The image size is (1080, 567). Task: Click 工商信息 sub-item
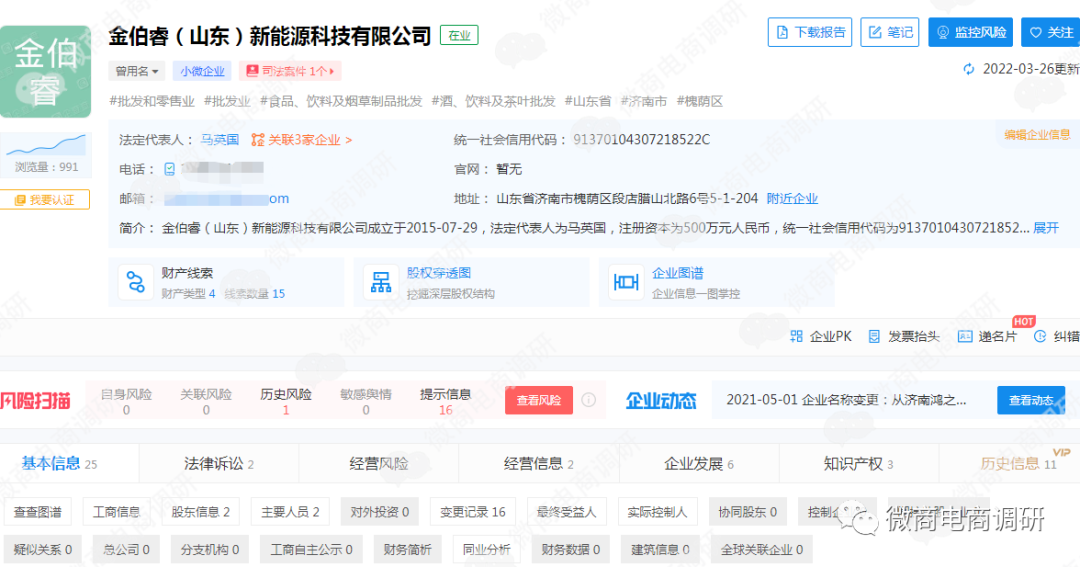point(116,512)
